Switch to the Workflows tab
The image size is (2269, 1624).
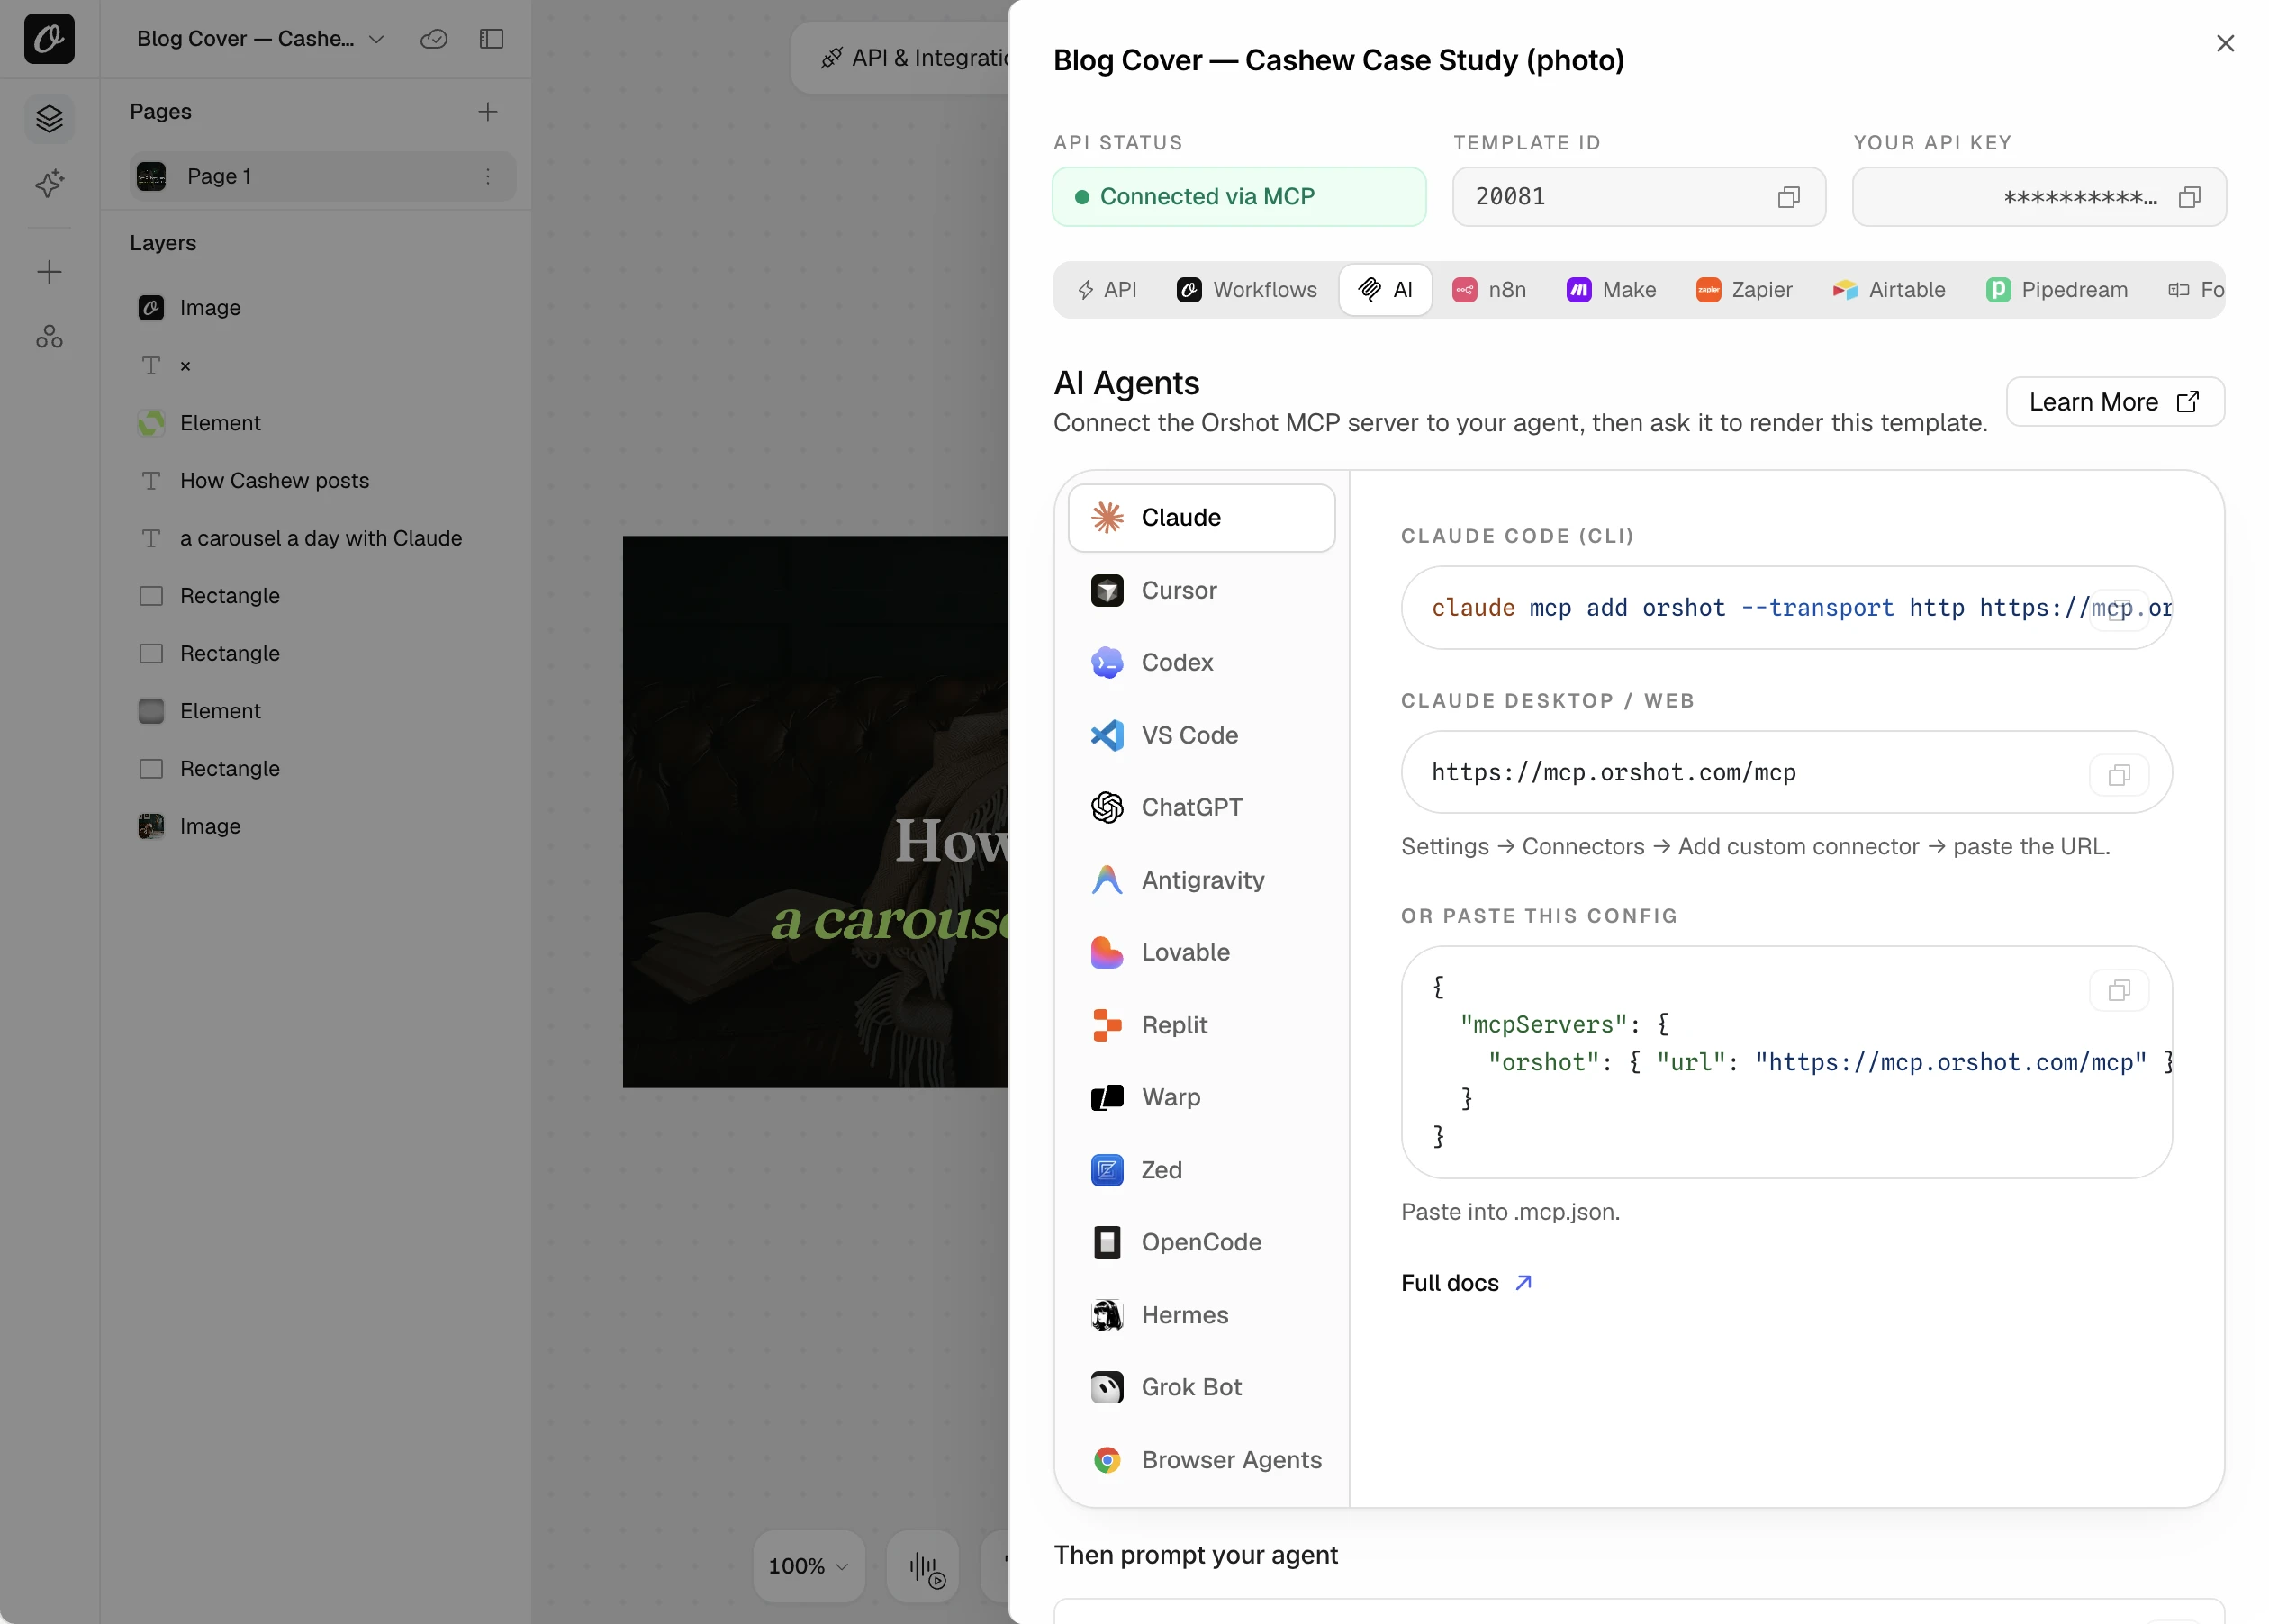1246,290
